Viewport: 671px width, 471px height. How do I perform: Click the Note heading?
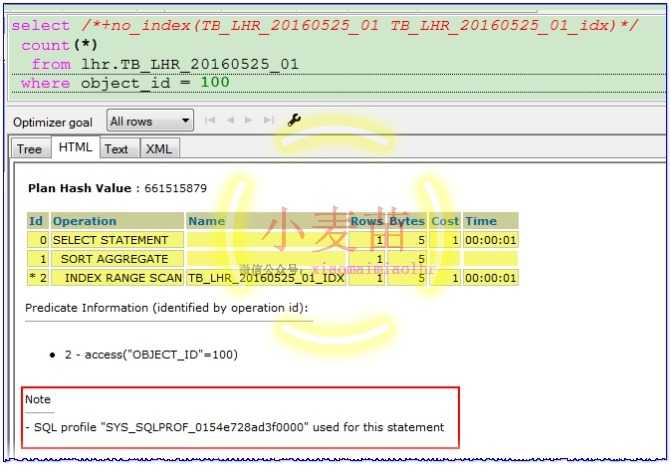38,400
